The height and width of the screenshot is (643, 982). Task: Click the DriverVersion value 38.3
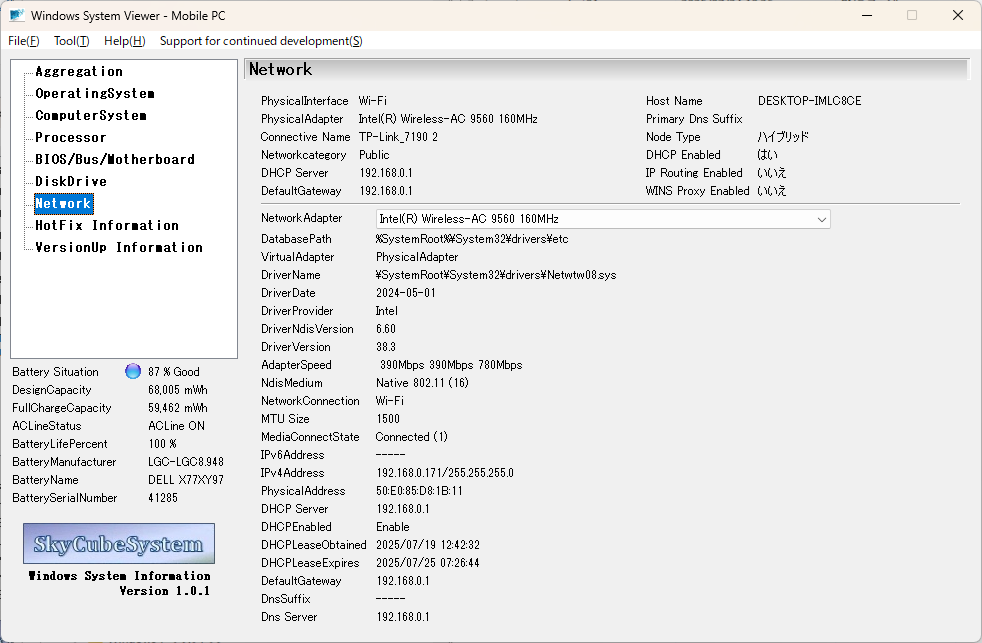[386, 347]
